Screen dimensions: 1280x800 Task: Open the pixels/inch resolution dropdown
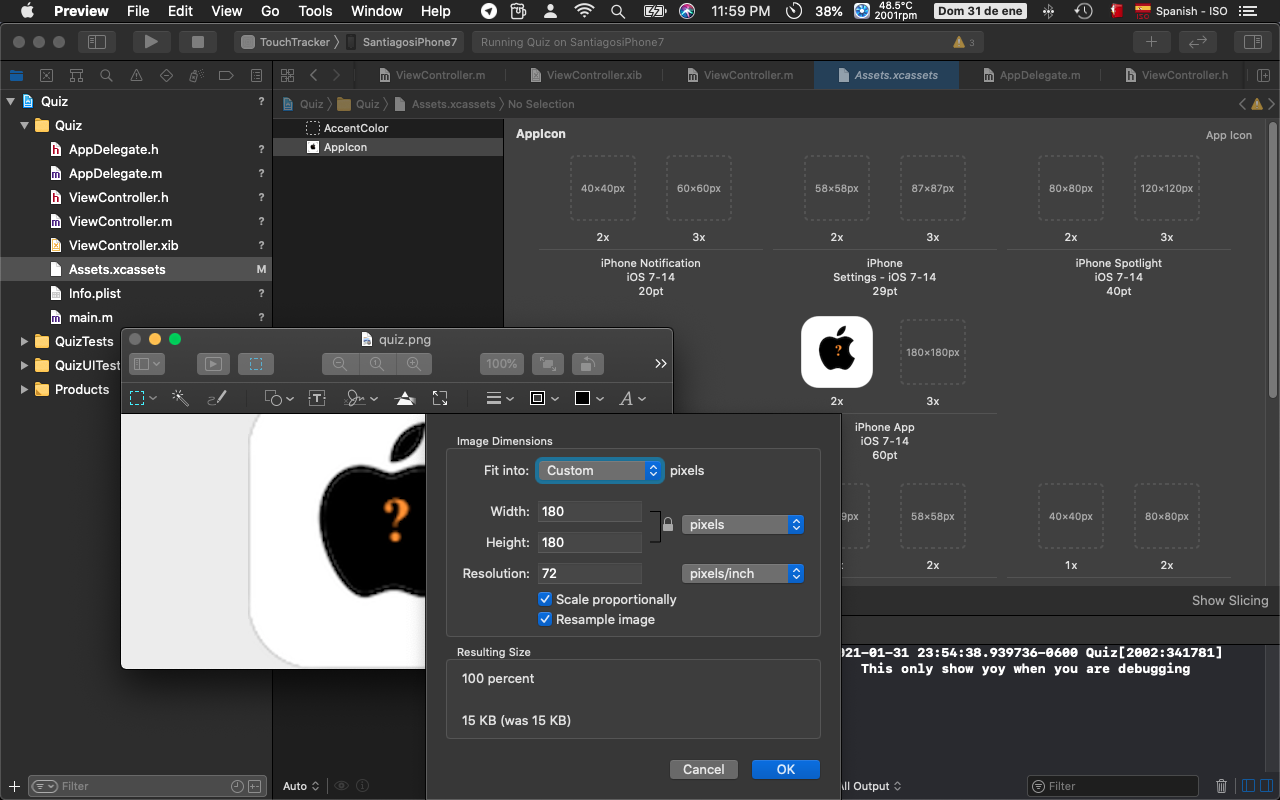pyautogui.click(x=743, y=573)
